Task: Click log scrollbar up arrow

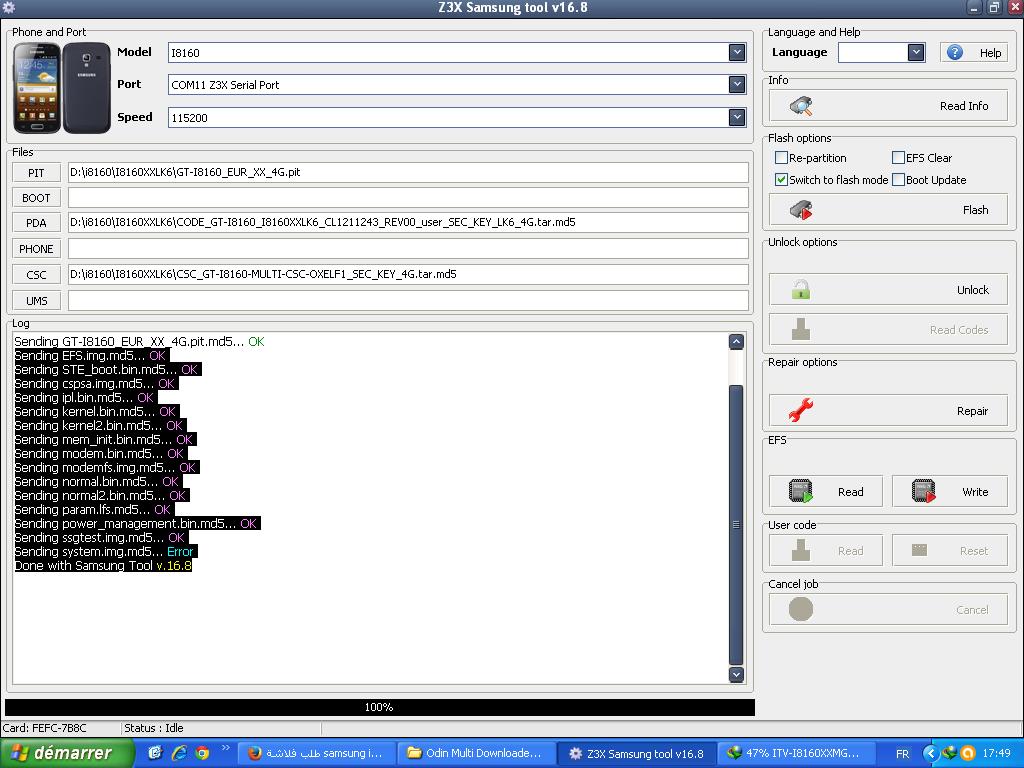Action: click(x=736, y=342)
